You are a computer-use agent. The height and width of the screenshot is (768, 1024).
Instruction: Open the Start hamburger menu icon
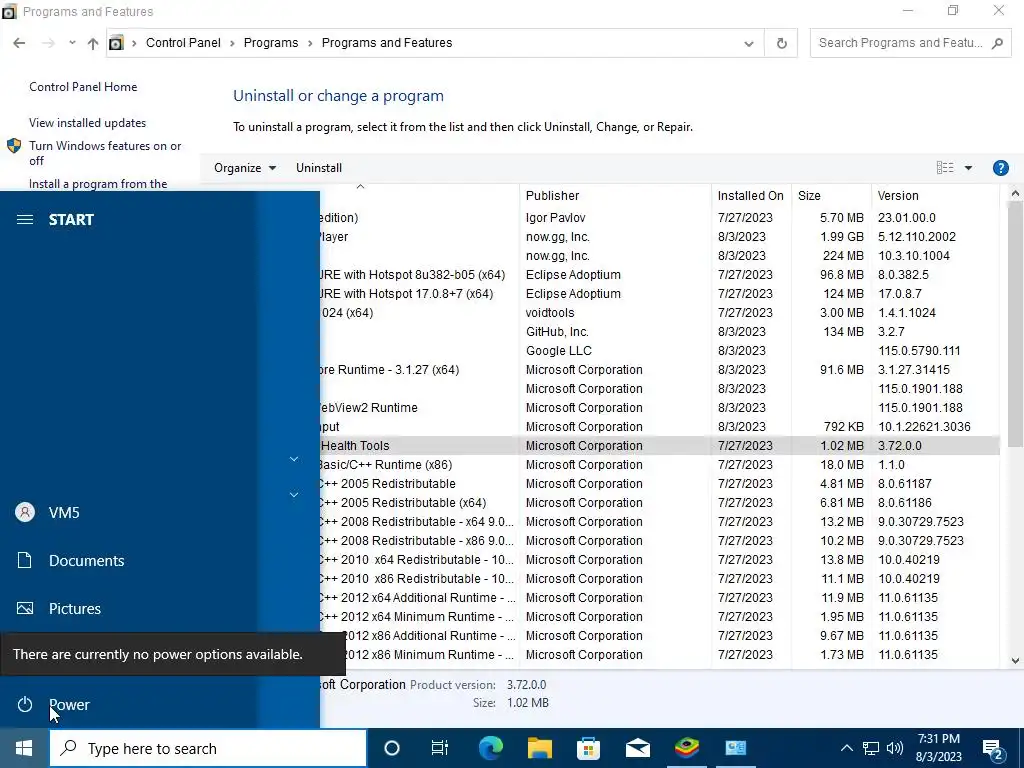point(25,219)
